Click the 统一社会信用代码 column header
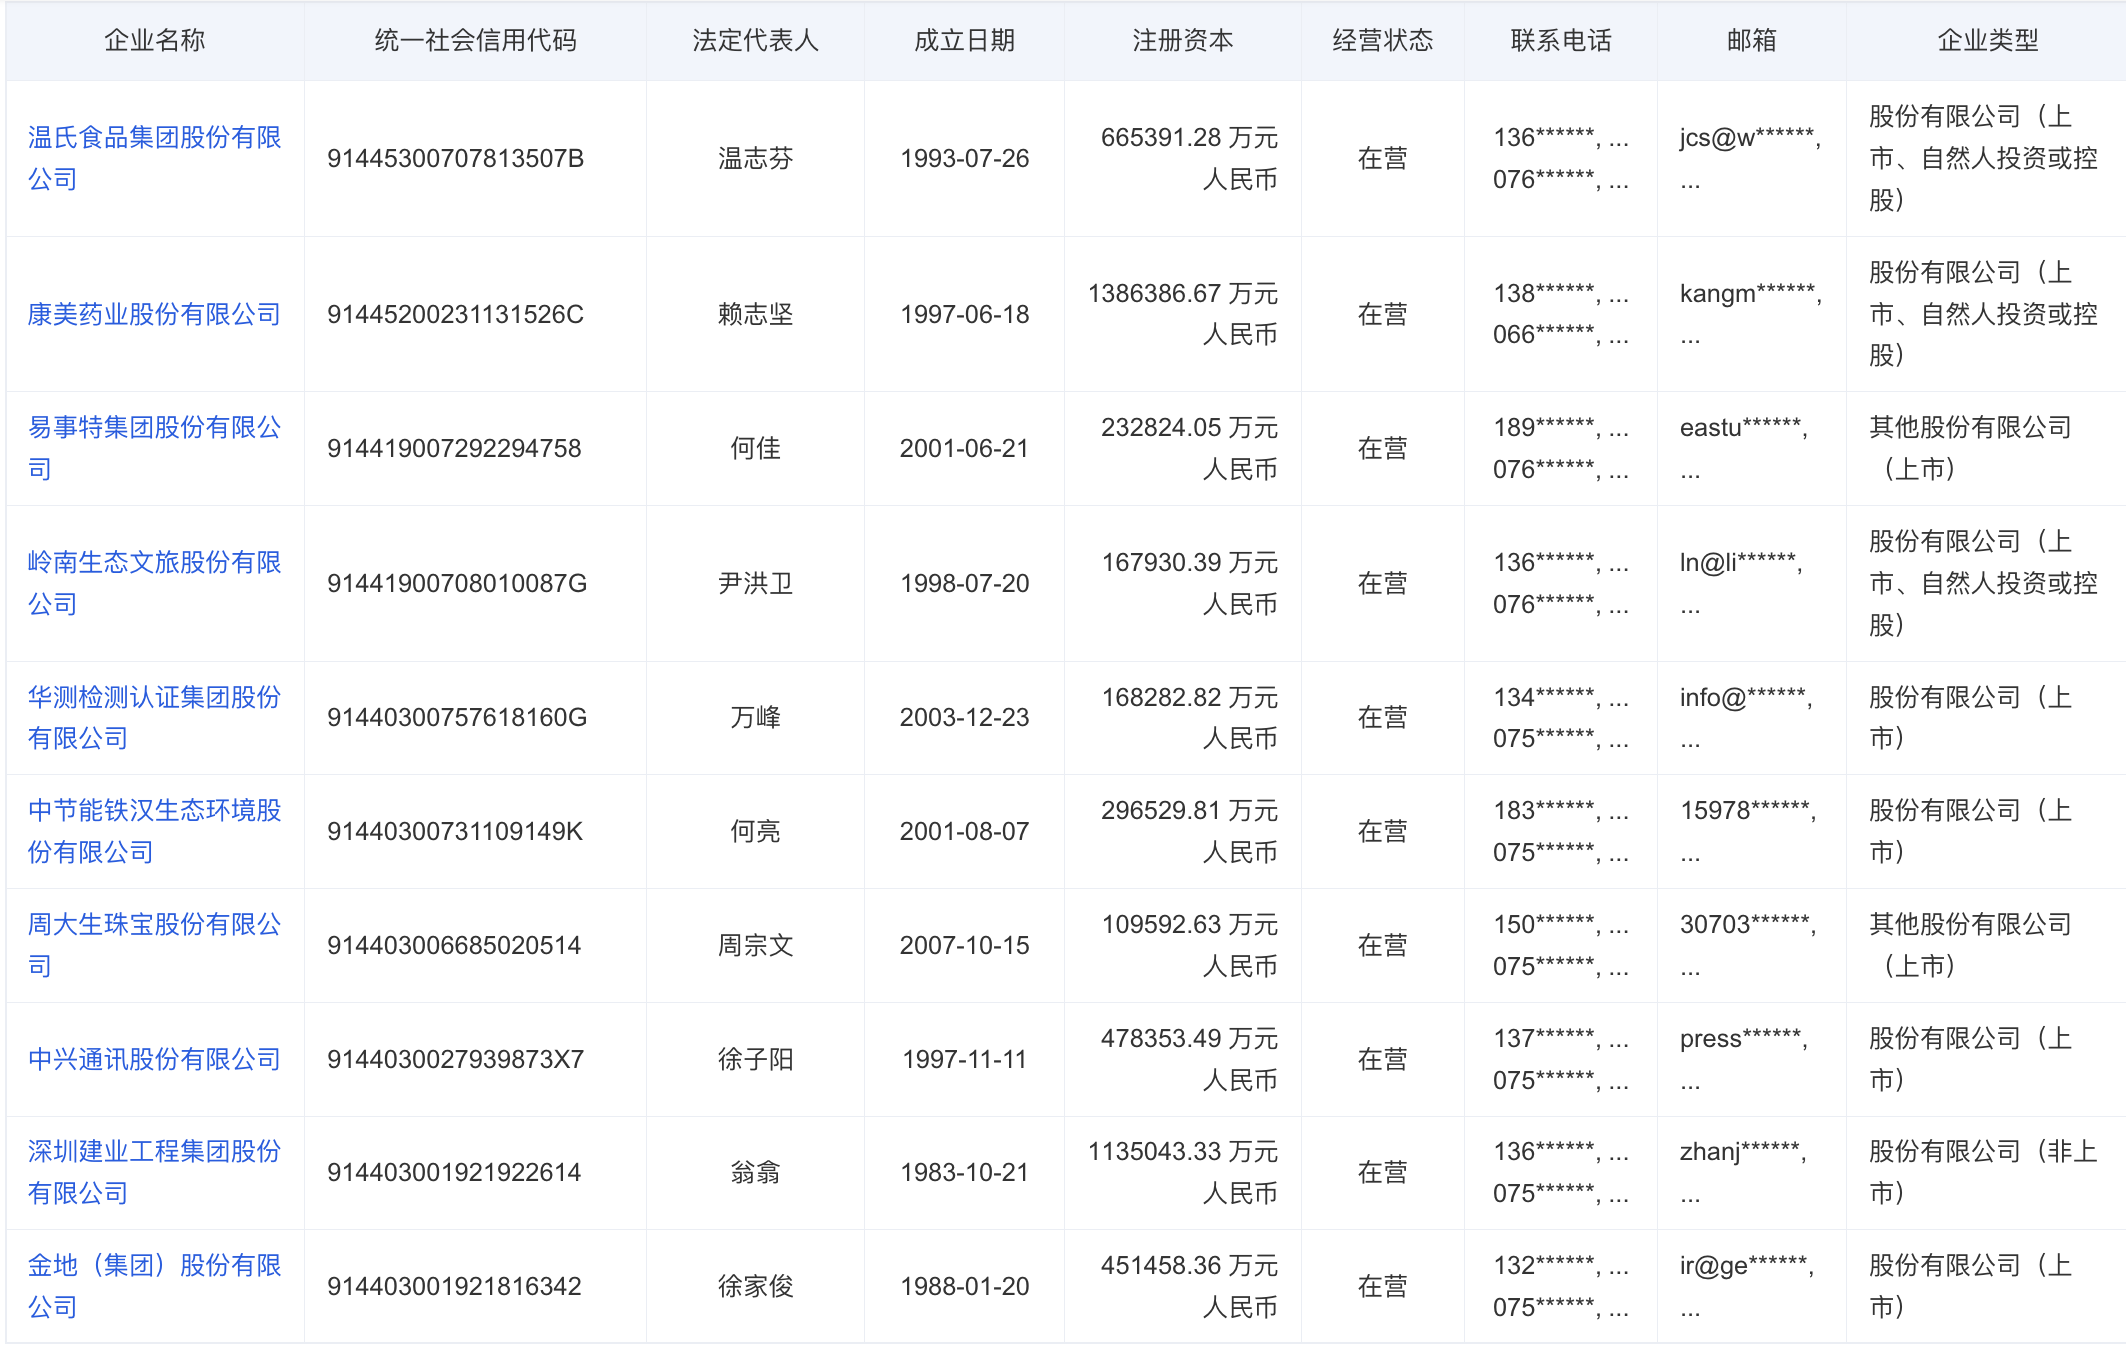2126x1348 pixels. [475, 40]
